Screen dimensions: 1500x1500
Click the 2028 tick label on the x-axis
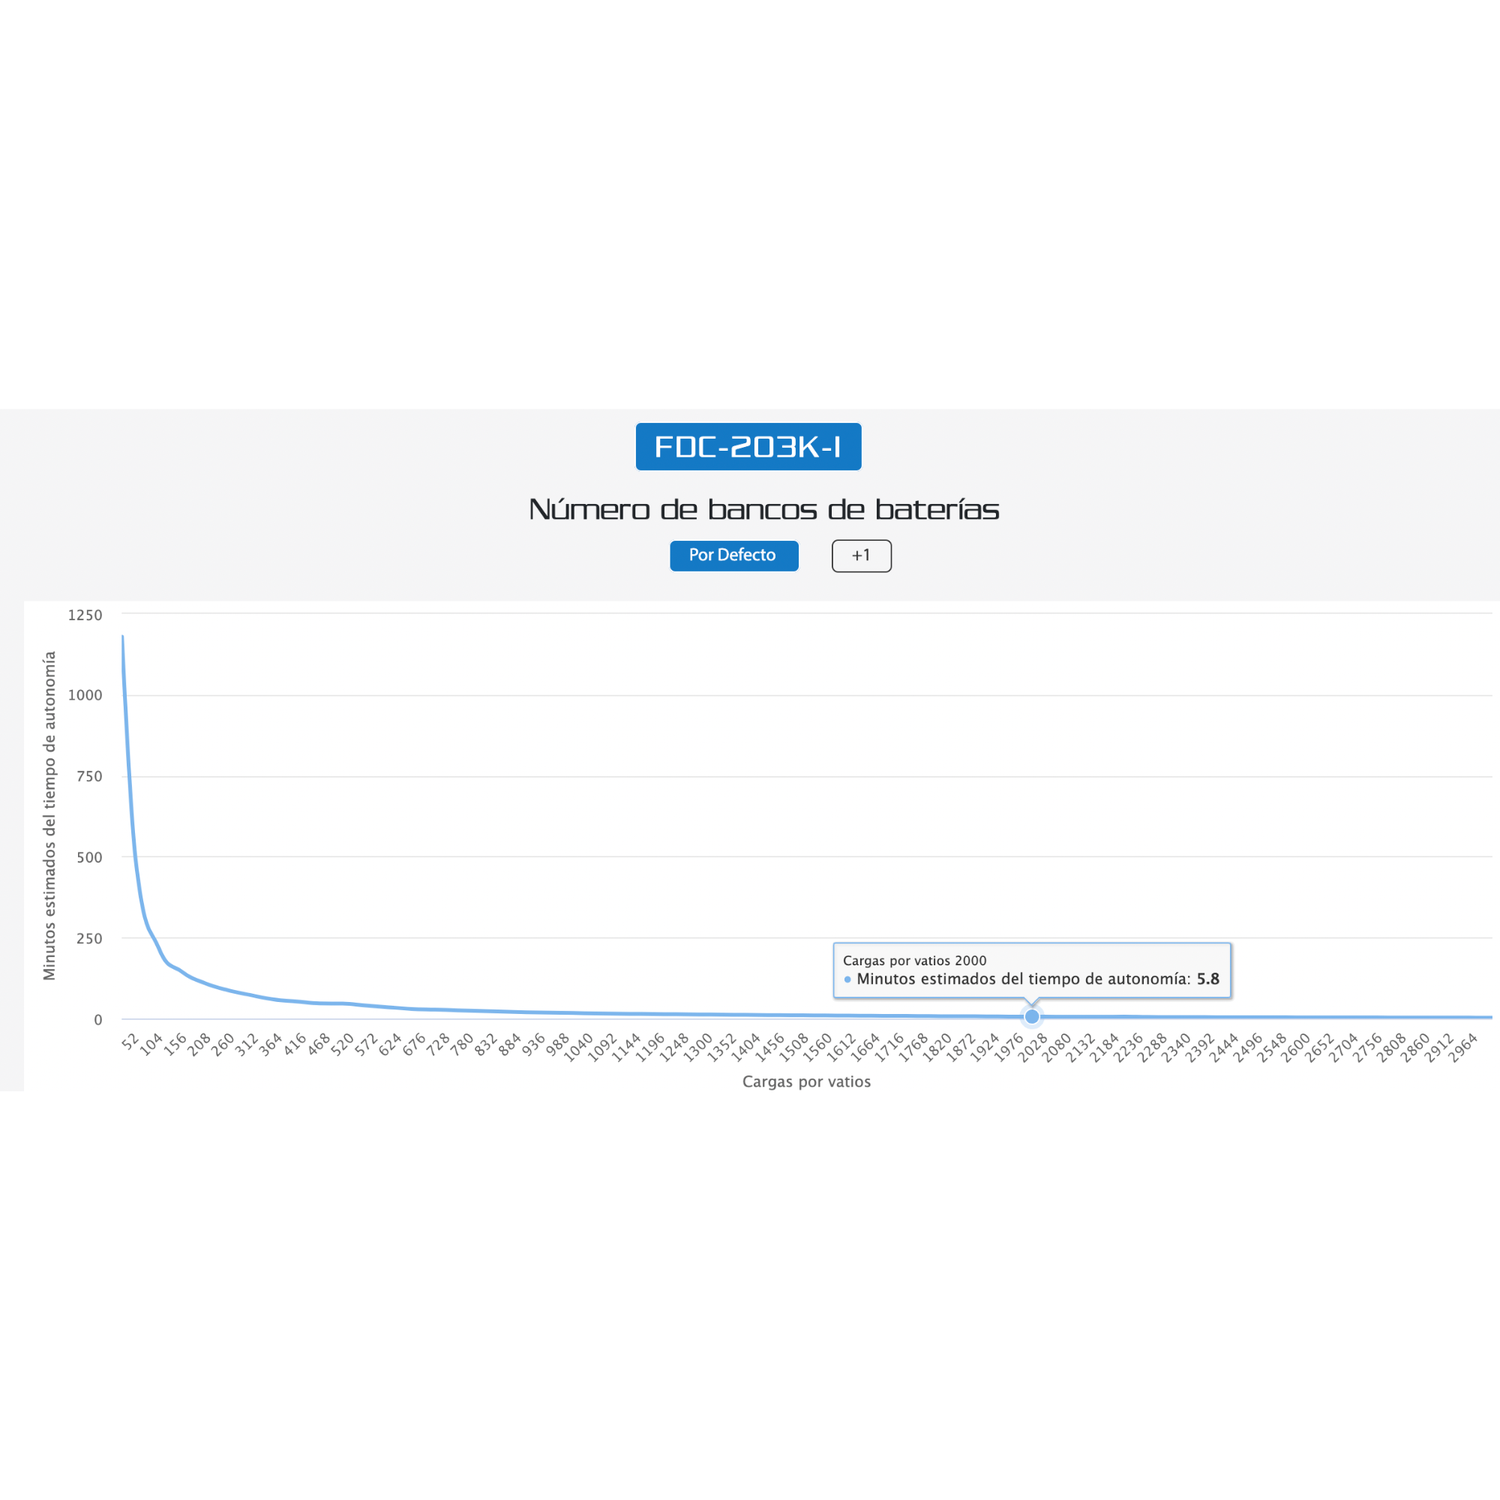(1032, 1048)
